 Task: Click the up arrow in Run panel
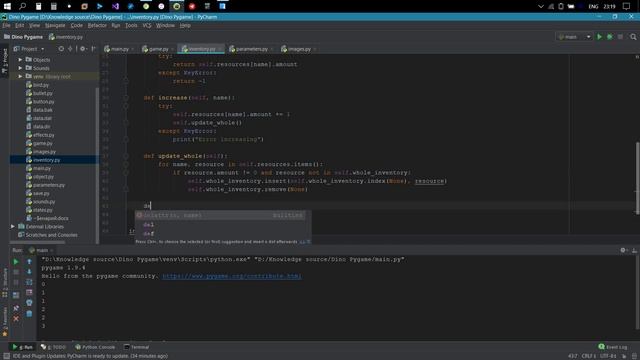(x=29, y=262)
